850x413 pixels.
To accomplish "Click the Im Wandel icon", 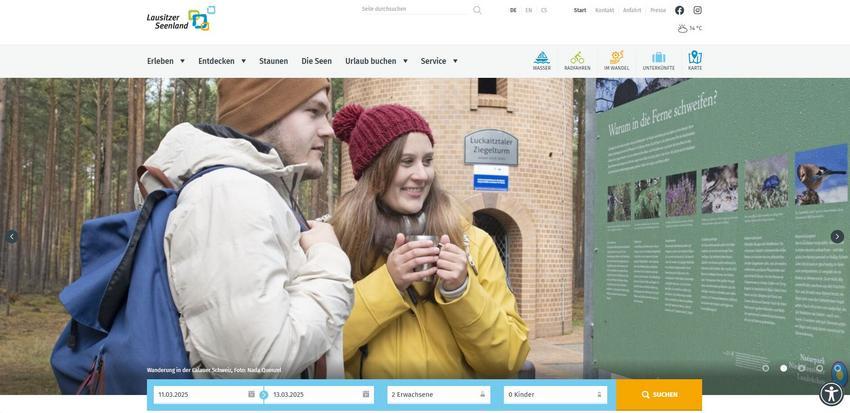I will coord(616,59).
